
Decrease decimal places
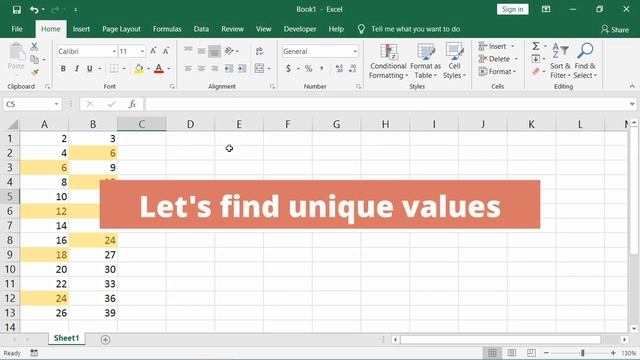click(353, 69)
